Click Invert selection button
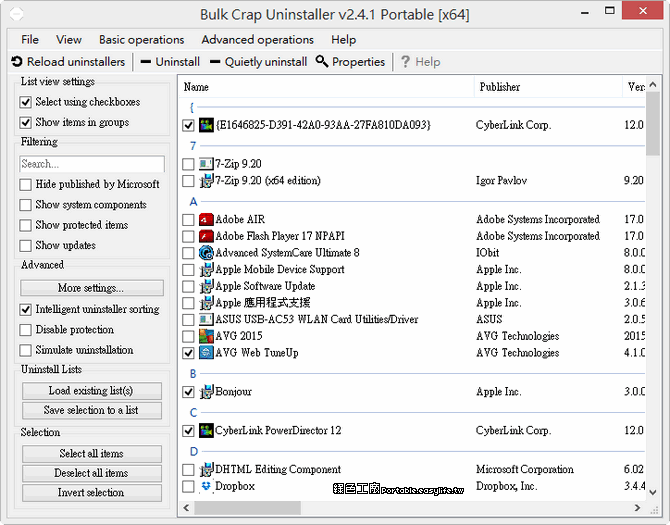 (92, 493)
